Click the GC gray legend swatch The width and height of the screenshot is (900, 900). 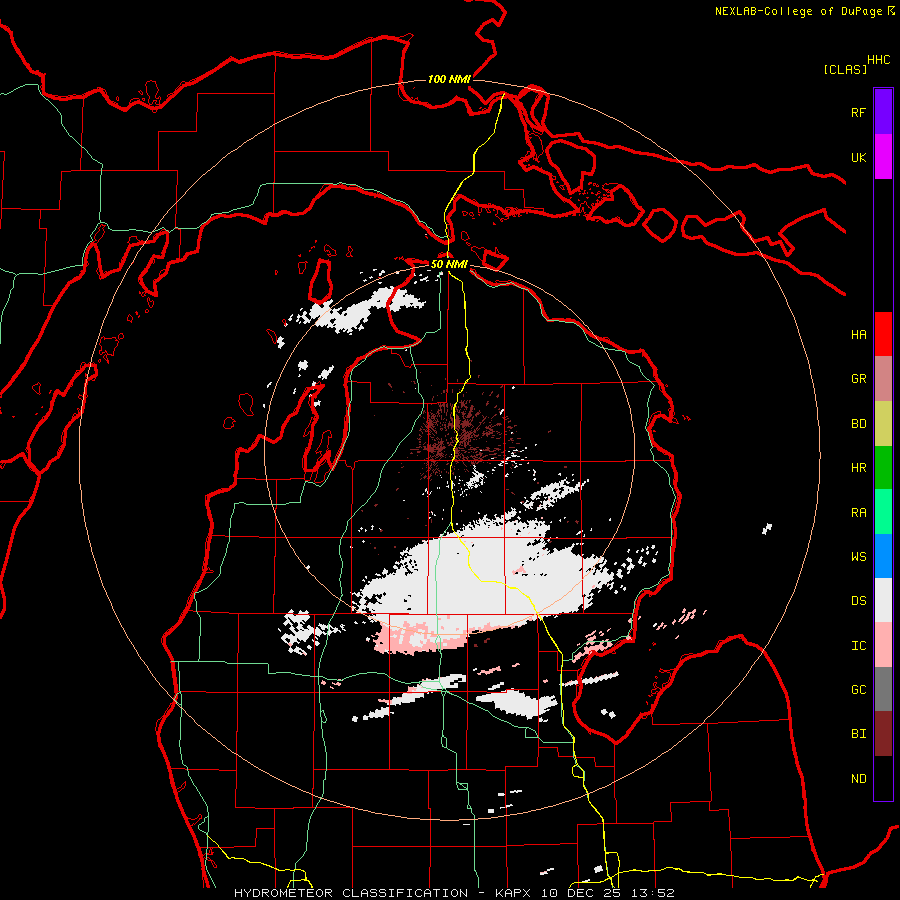[x=883, y=689]
